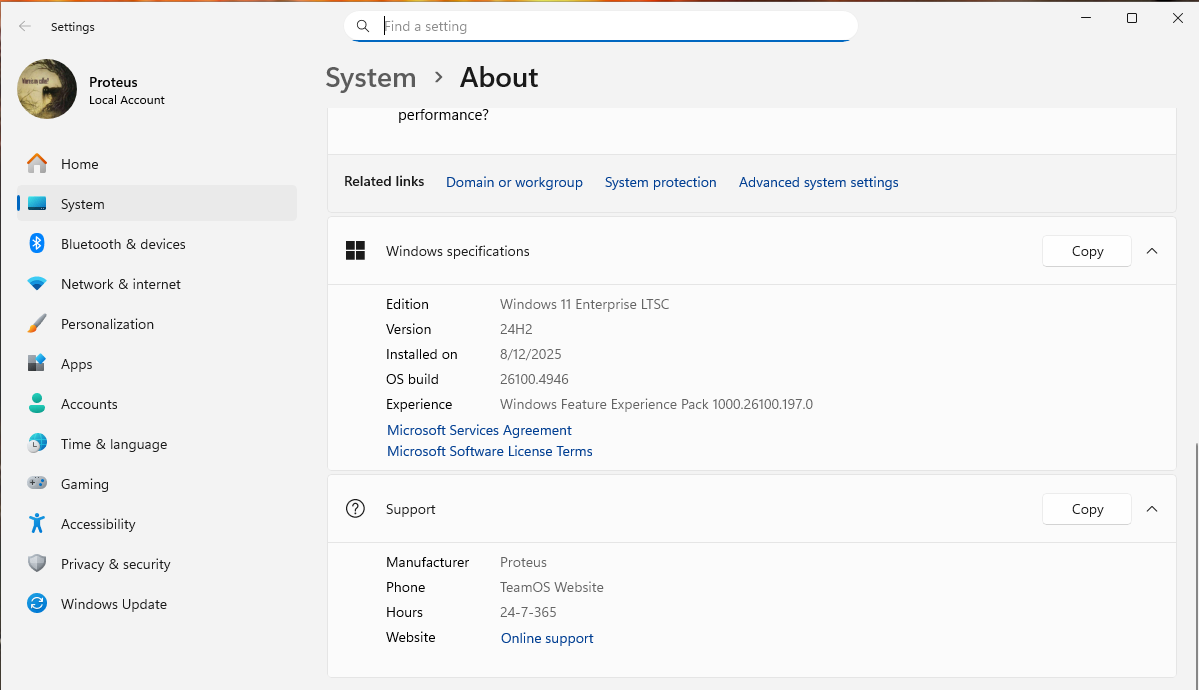Open the Privacy & security section
This screenshot has width=1199, height=690.
pyautogui.click(x=157, y=563)
